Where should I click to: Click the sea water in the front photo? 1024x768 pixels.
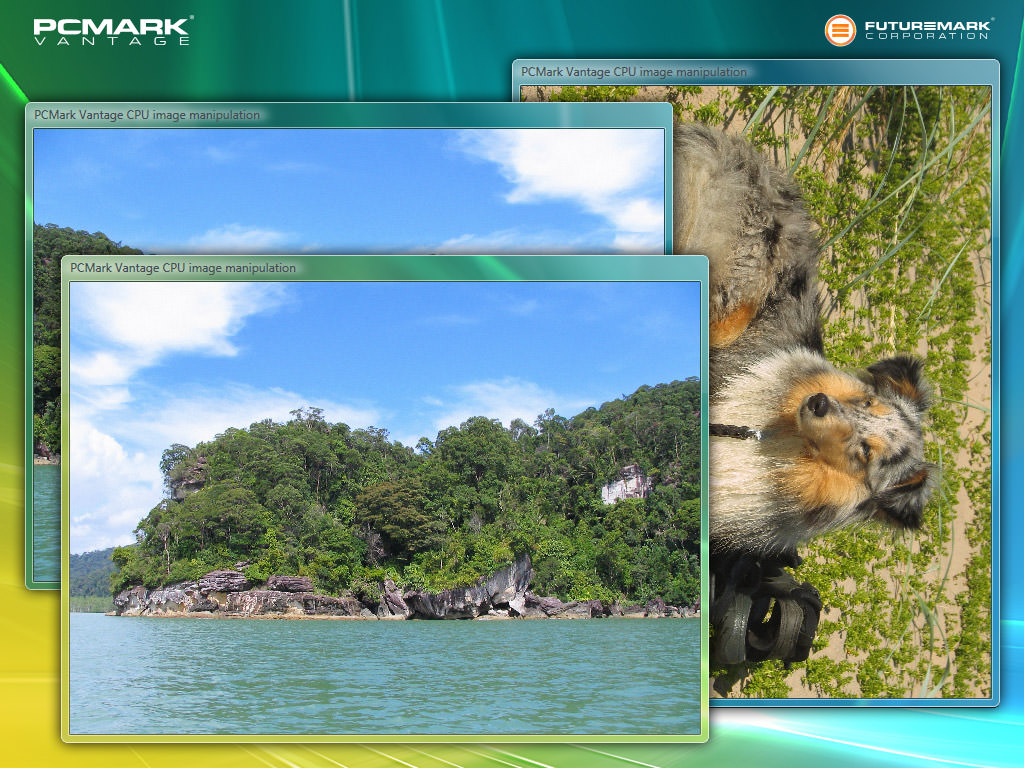click(x=384, y=675)
